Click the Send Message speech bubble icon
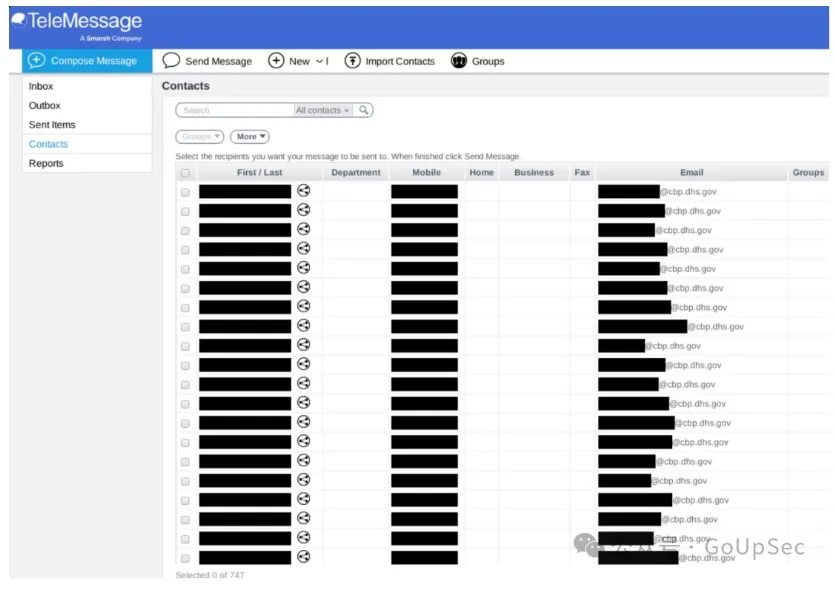The image size is (834, 591). point(171,61)
